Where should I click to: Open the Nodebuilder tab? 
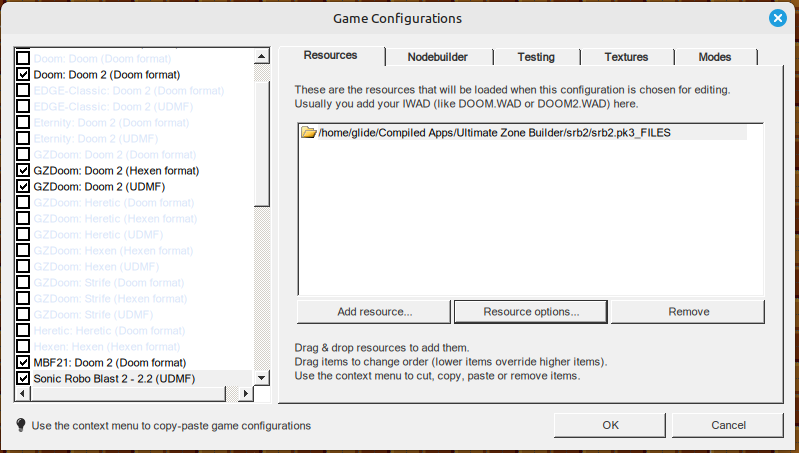coord(438,57)
